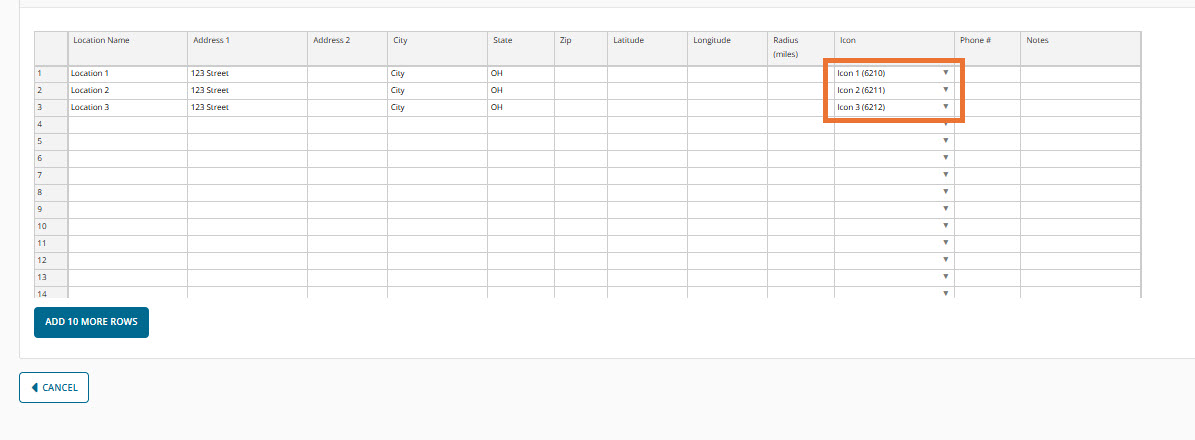Select the Location 1 name cell
This screenshot has width=1195, height=440.
pyautogui.click(x=127, y=74)
